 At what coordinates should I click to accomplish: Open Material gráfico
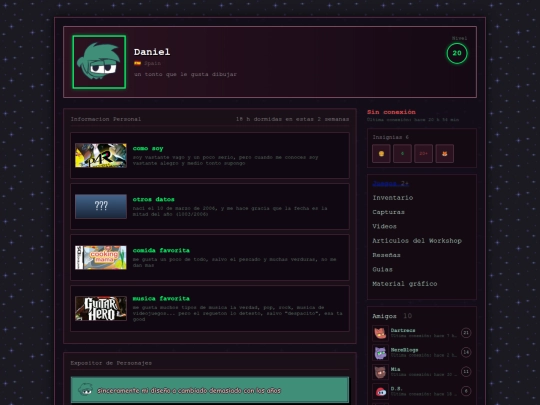[x=405, y=284]
